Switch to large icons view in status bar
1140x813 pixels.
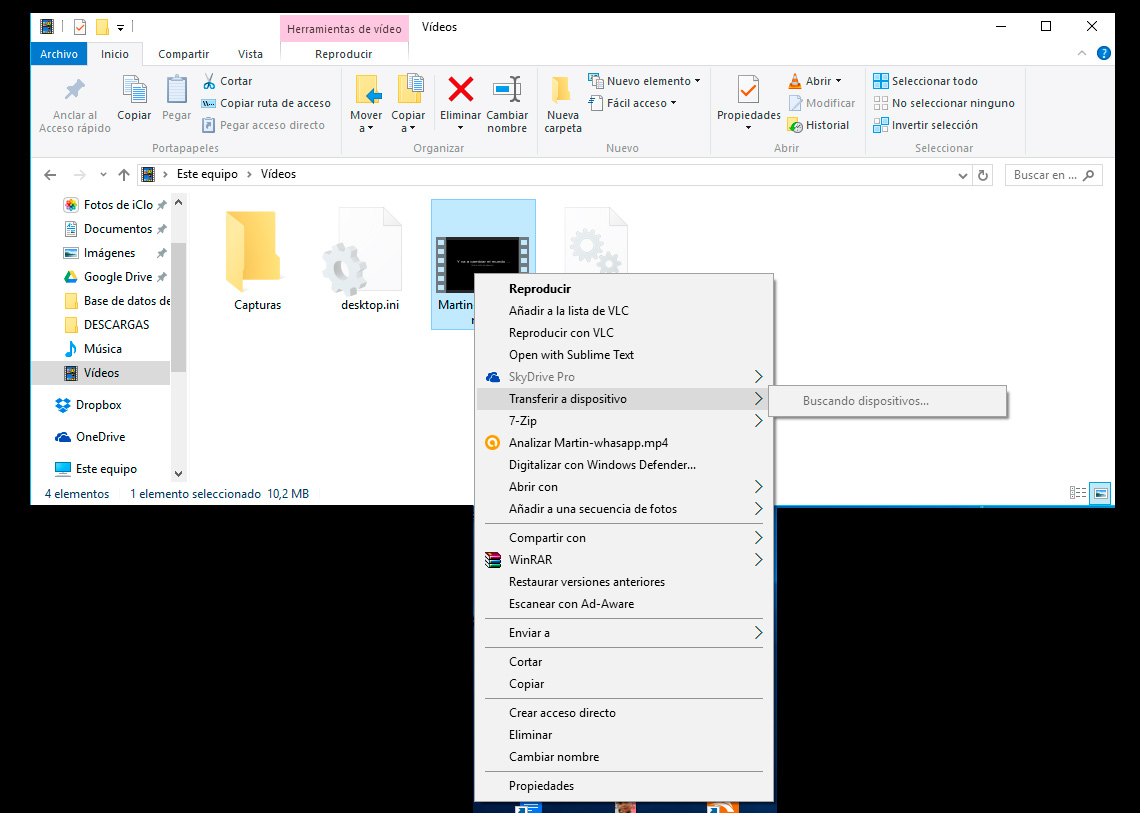click(1100, 493)
